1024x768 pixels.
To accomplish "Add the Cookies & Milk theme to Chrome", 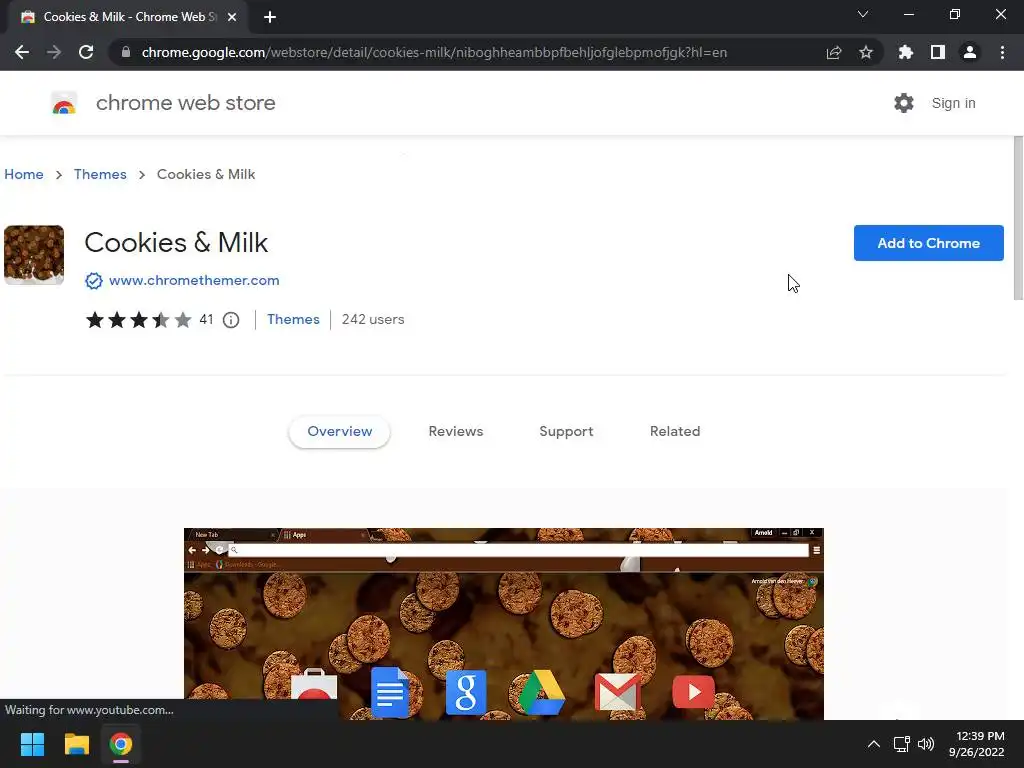I will [928, 243].
